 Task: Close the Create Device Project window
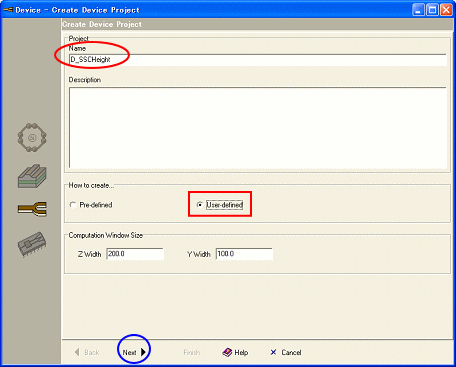click(x=446, y=10)
